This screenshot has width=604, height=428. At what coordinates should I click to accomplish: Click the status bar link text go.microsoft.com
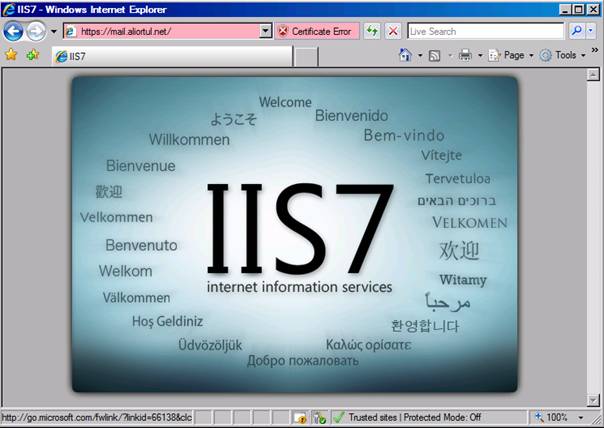coord(96,417)
